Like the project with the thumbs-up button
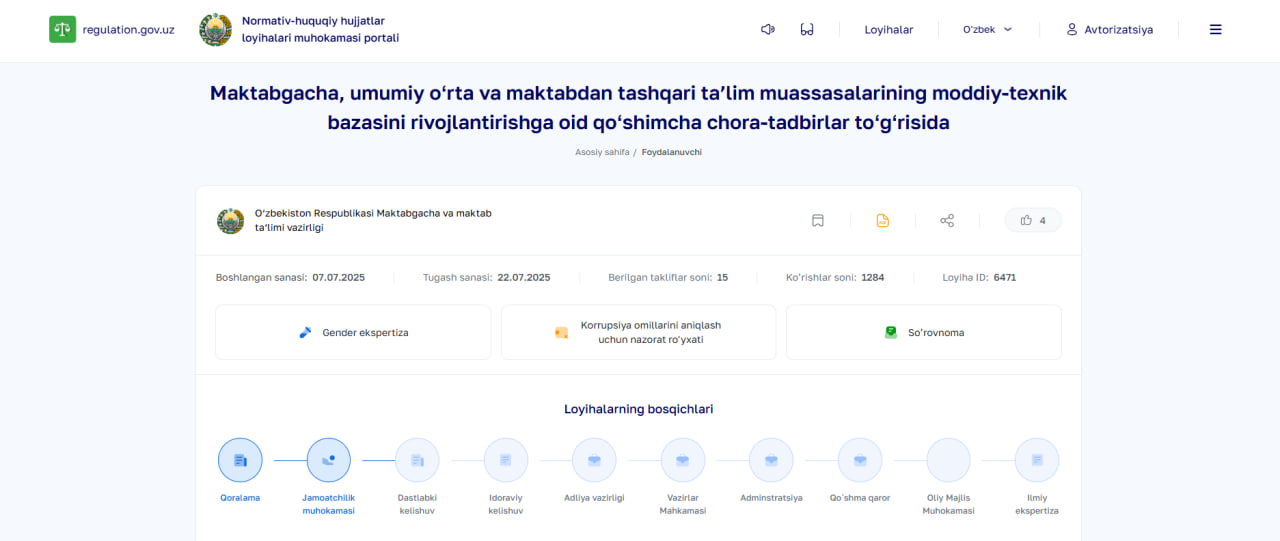The height and width of the screenshot is (541, 1280). 1033,220
